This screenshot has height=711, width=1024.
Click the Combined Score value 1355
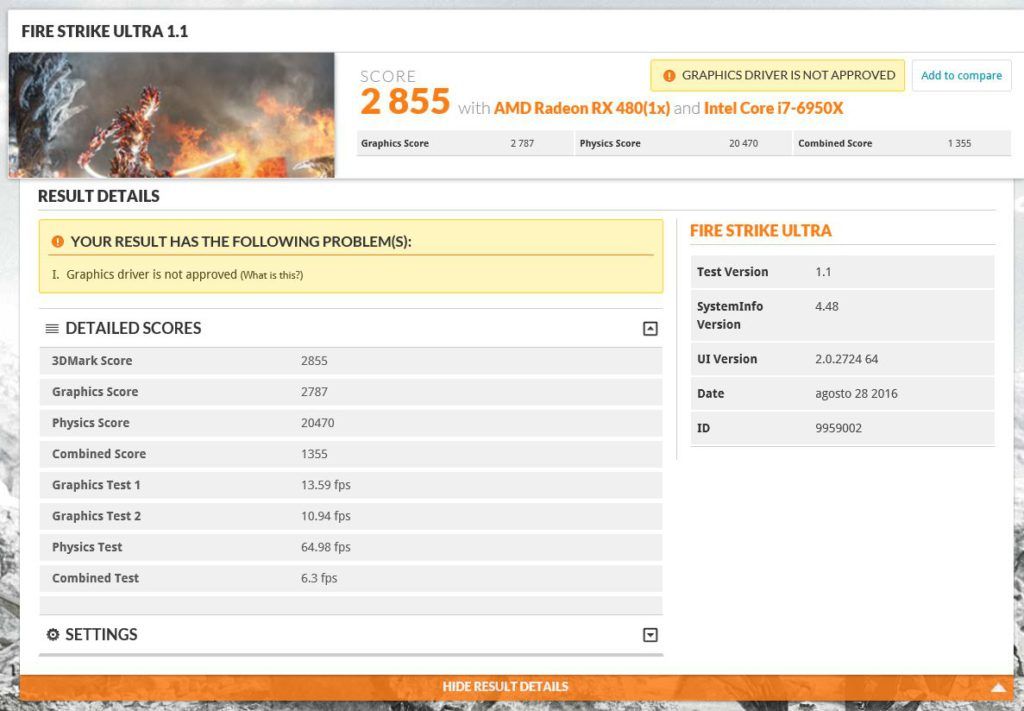click(314, 454)
